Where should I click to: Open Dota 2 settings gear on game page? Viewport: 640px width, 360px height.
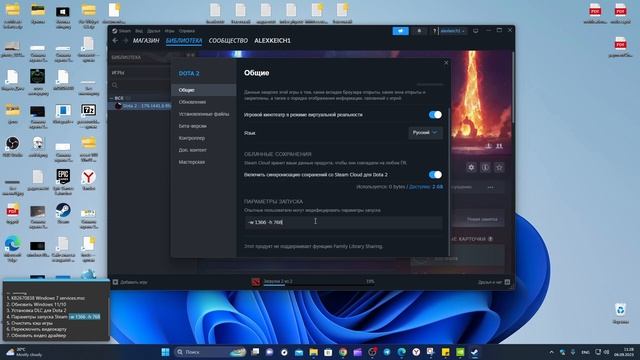471,167
